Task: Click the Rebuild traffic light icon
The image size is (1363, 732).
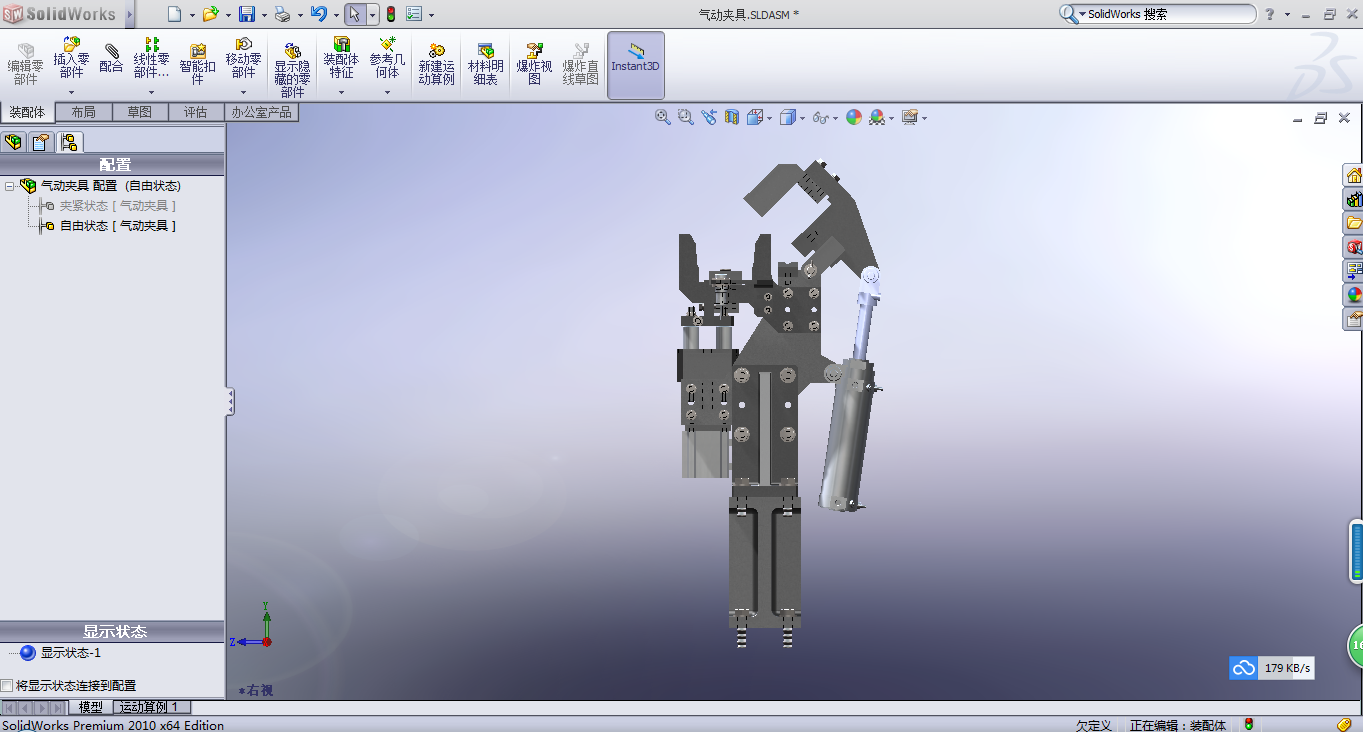Action: click(390, 14)
